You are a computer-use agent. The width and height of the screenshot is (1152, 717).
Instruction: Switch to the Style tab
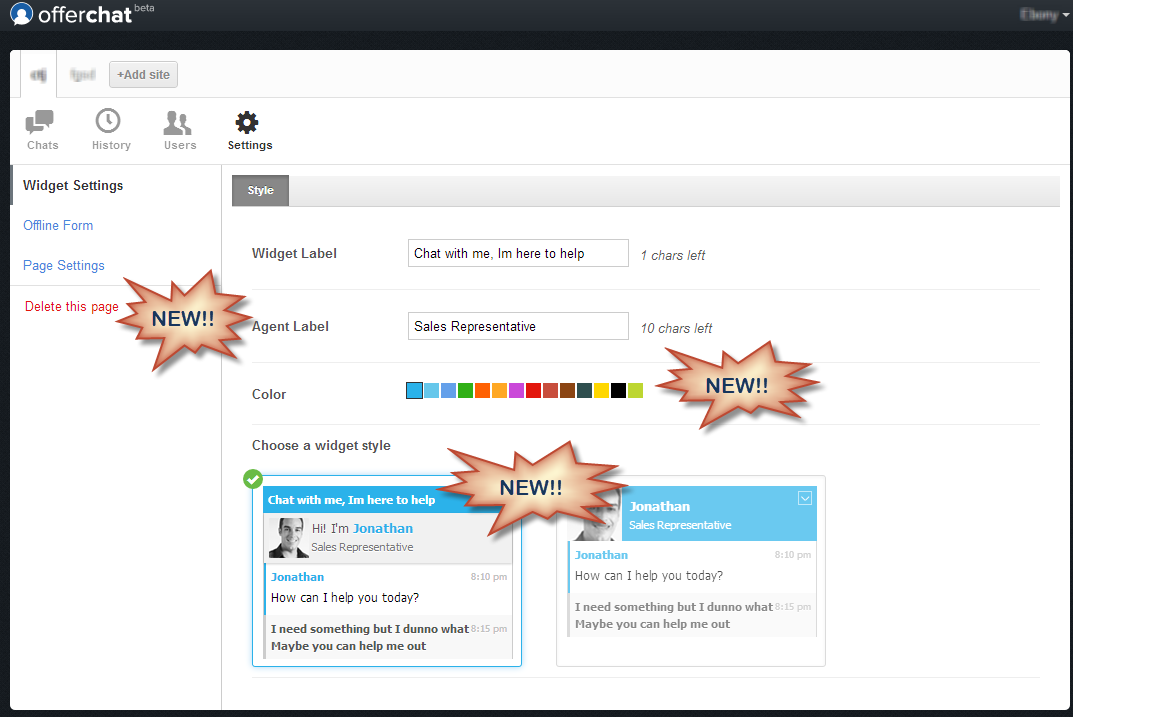coord(259,190)
